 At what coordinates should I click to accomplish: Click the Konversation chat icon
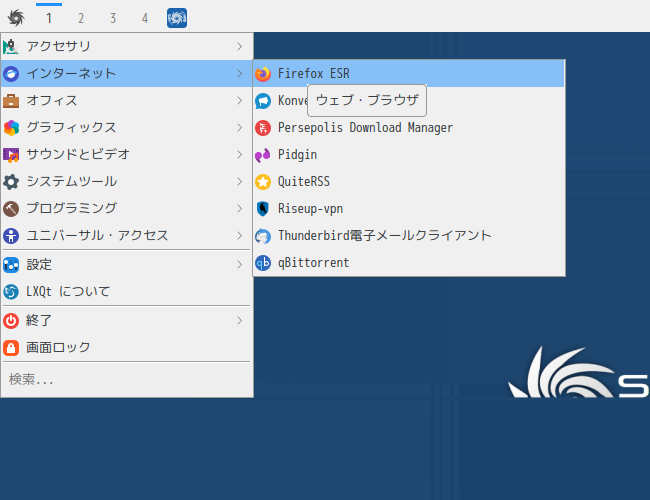pyautogui.click(x=263, y=101)
